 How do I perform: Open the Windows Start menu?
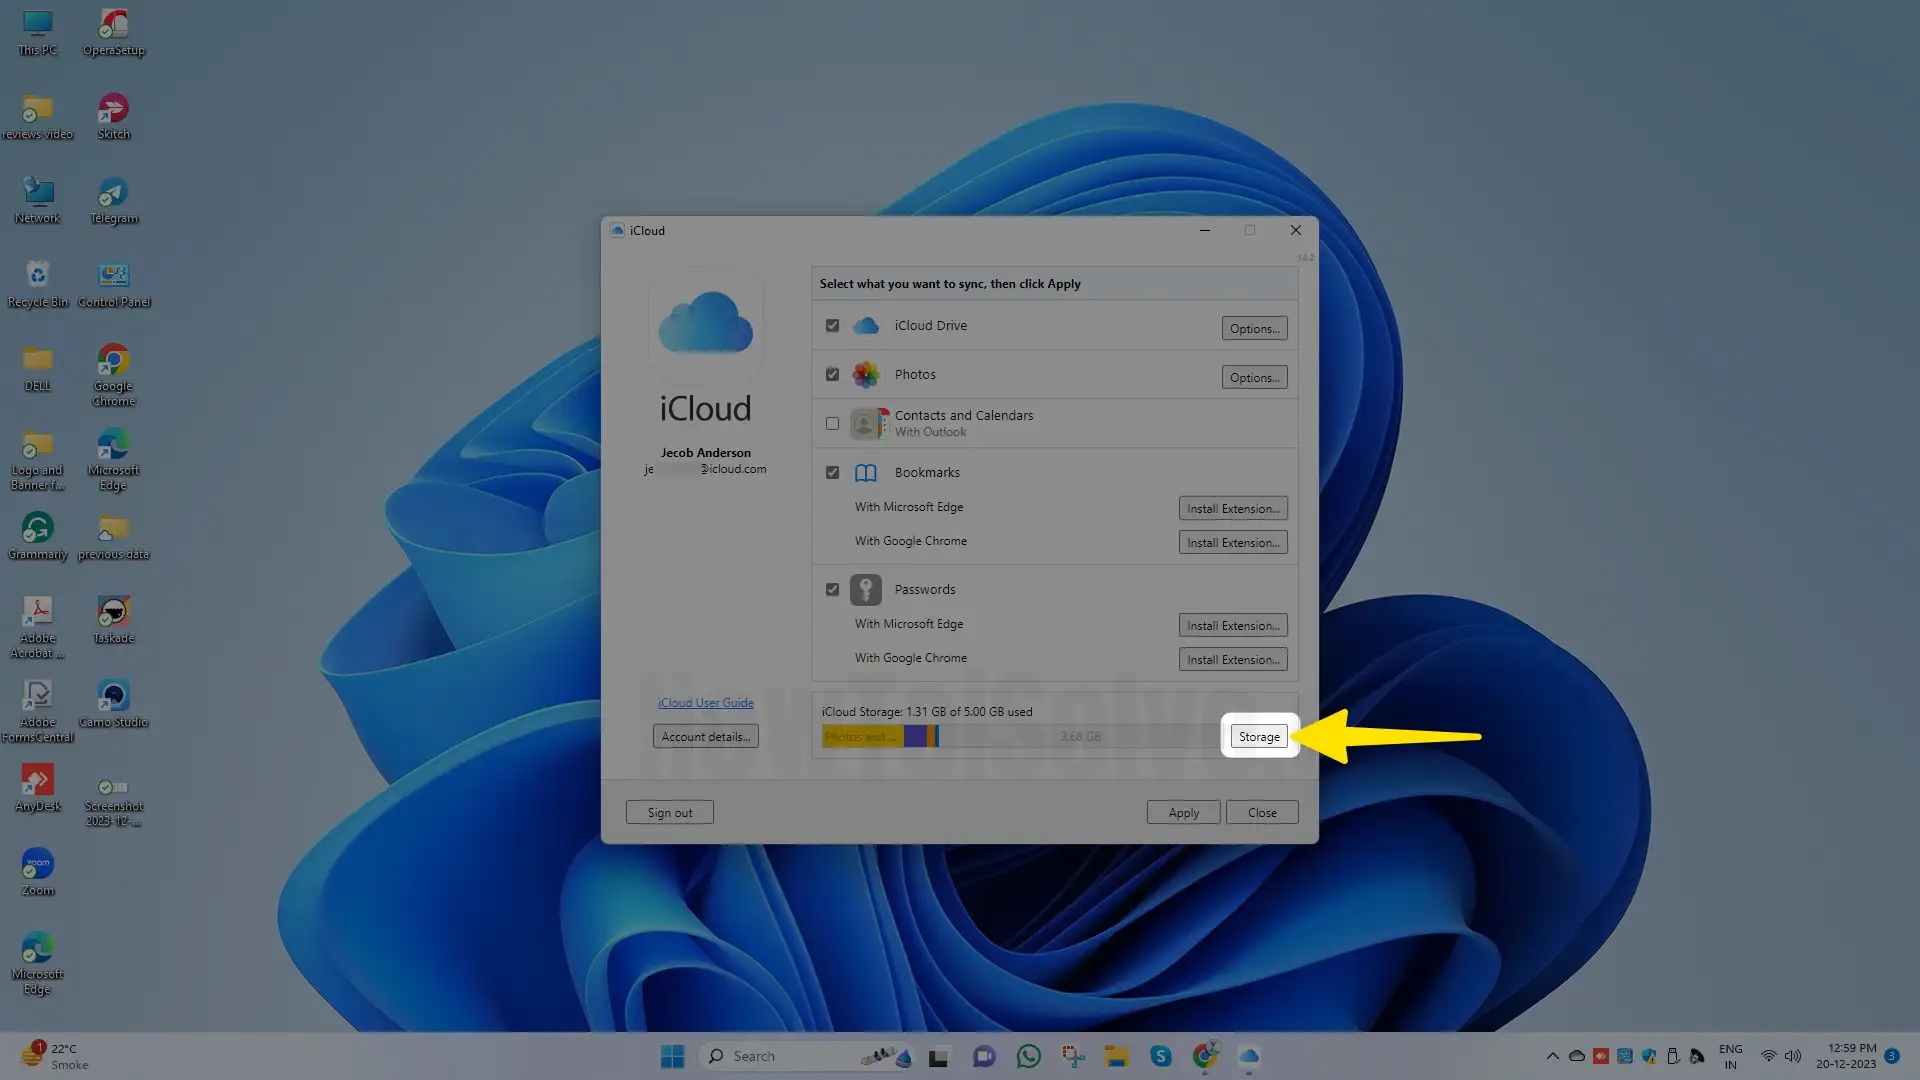671,1055
